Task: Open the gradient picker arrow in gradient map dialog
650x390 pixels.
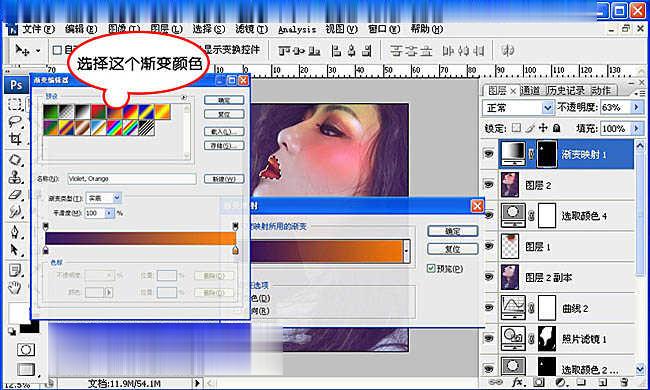Action: 407,251
